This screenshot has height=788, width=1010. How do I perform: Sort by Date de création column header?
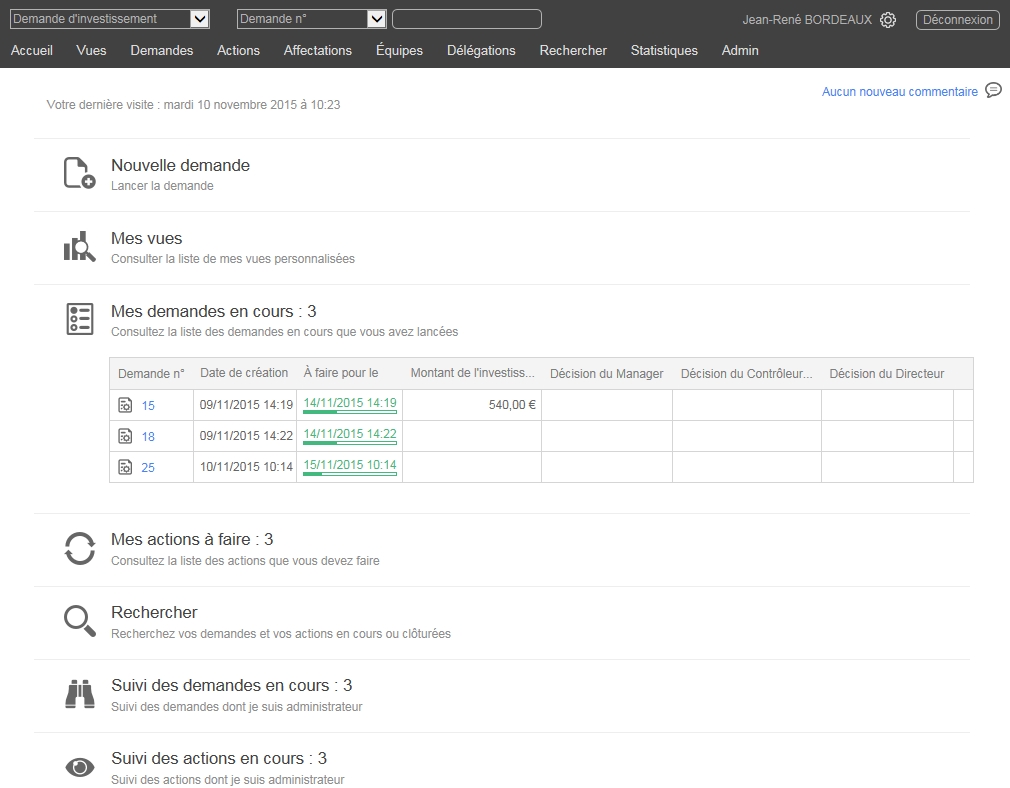point(244,373)
